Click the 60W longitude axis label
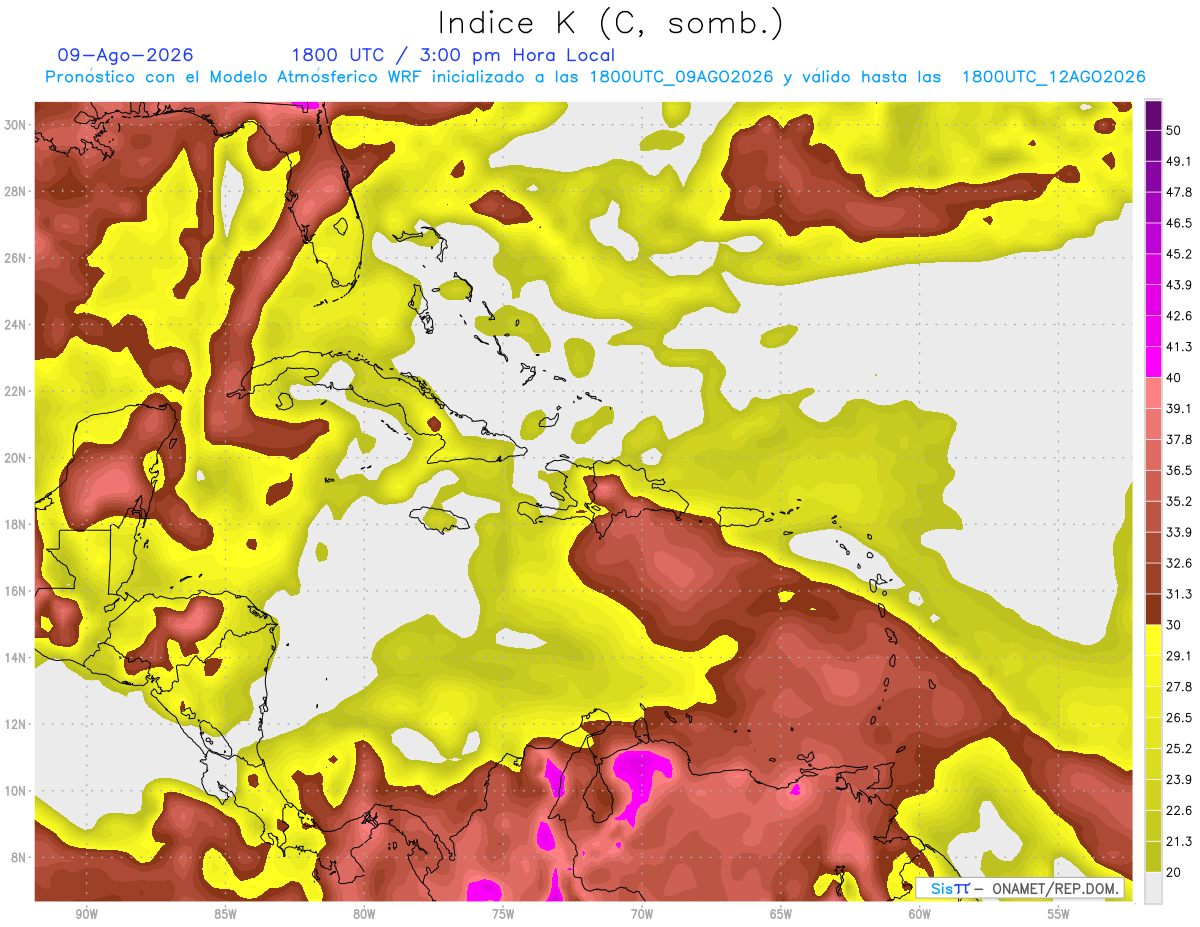 (x=920, y=915)
